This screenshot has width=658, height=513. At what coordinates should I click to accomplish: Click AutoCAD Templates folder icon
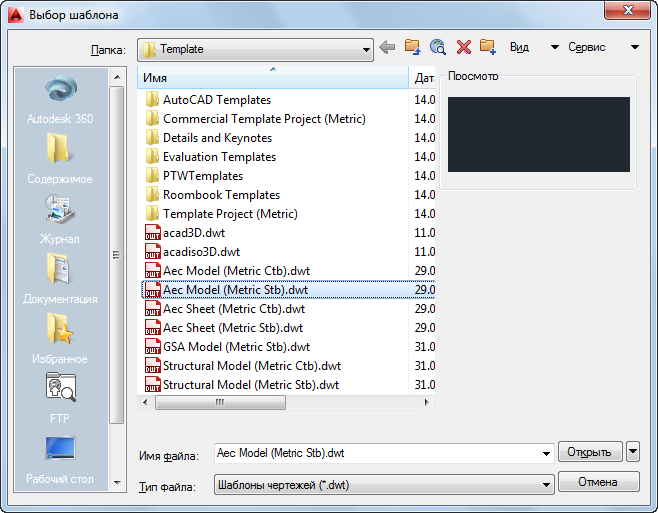[151, 100]
